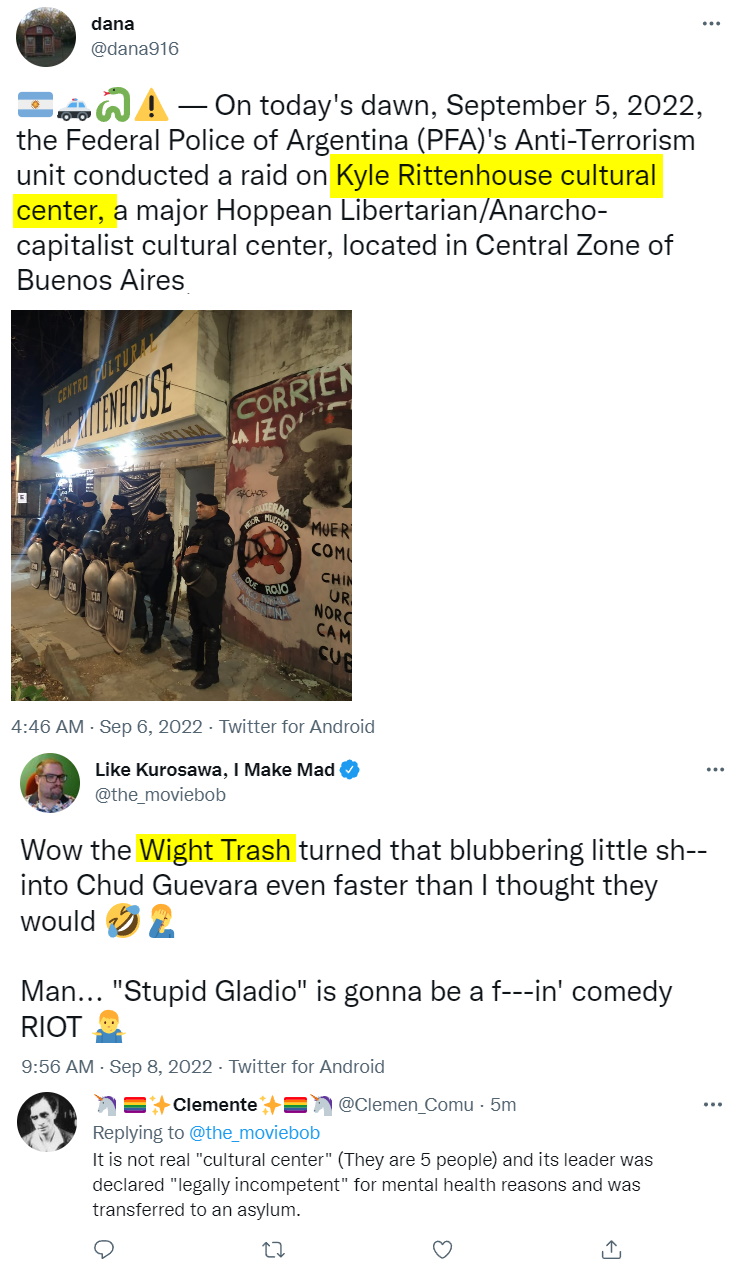Screen dimensions: 736x1271
Task: Open more options on dana's tweet
Action: tap(712, 24)
